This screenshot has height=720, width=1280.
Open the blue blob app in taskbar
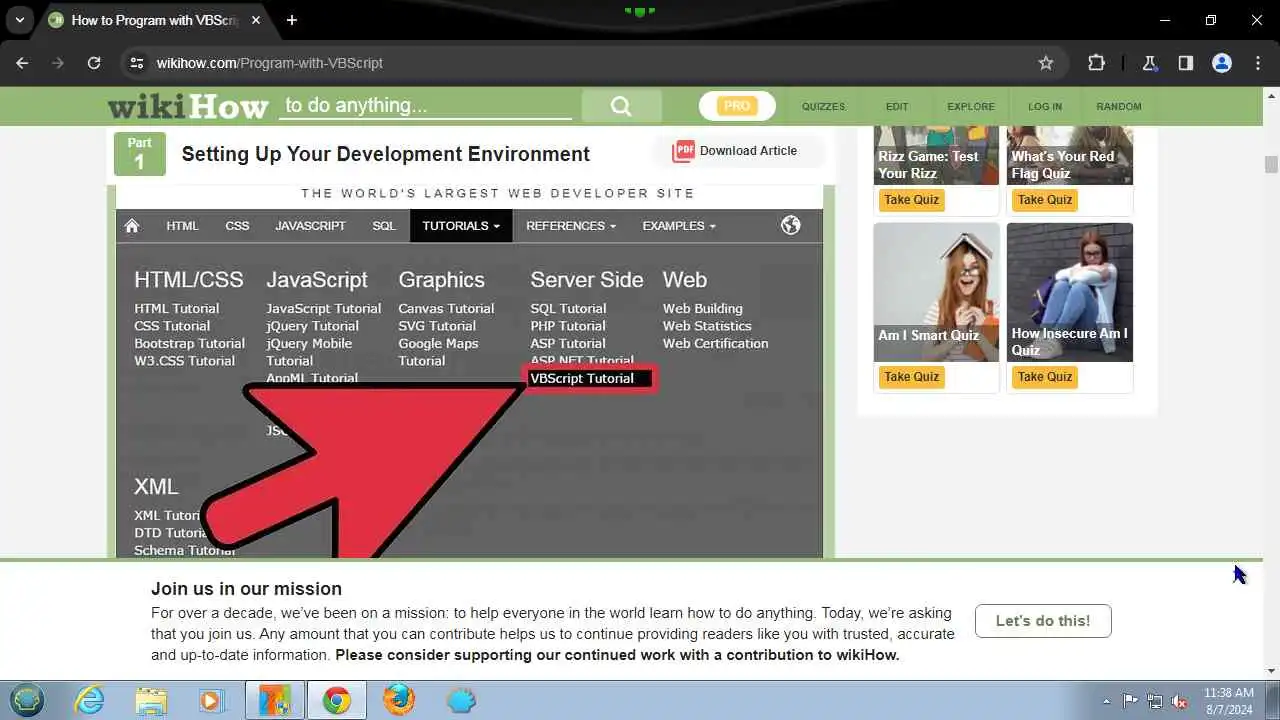tap(460, 700)
